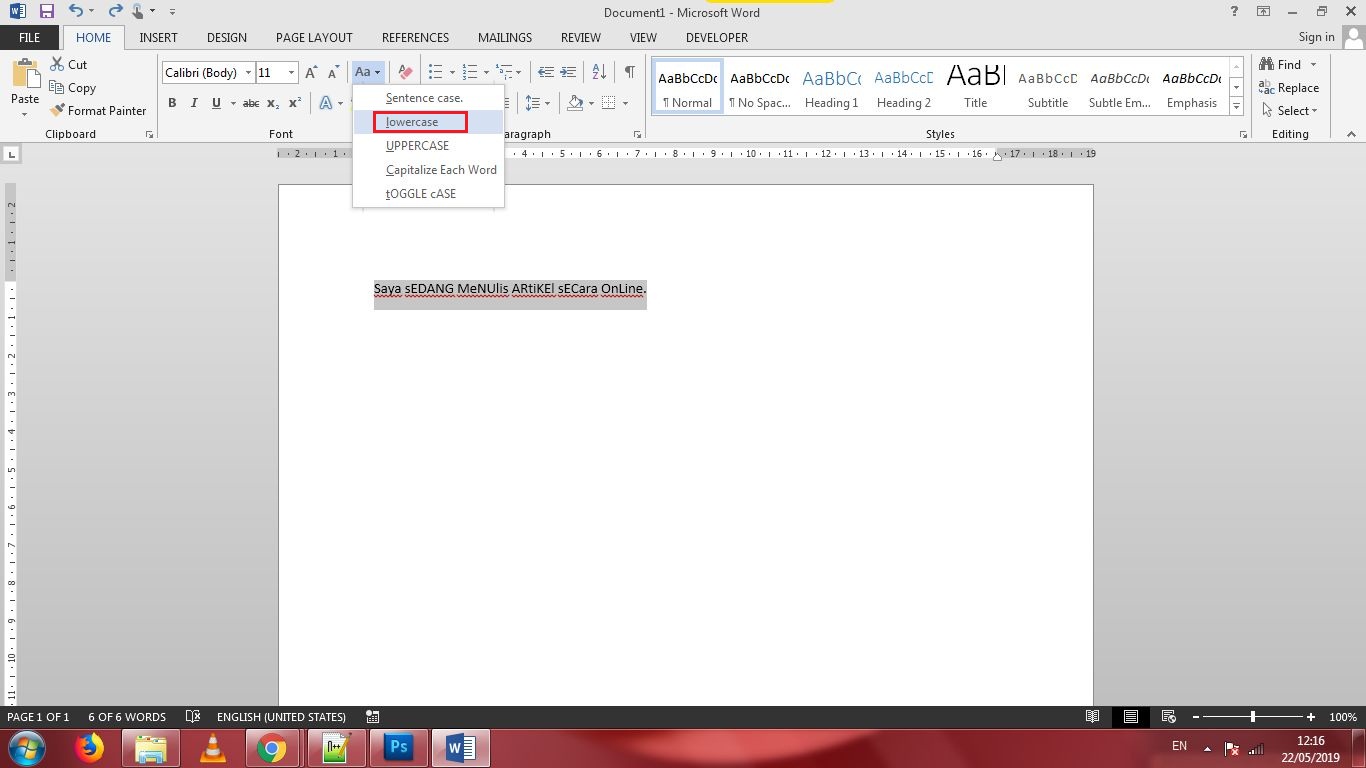Select UPPERCASE from the change case menu
Image resolution: width=1366 pixels, height=768 pixels.
(417, 145)
